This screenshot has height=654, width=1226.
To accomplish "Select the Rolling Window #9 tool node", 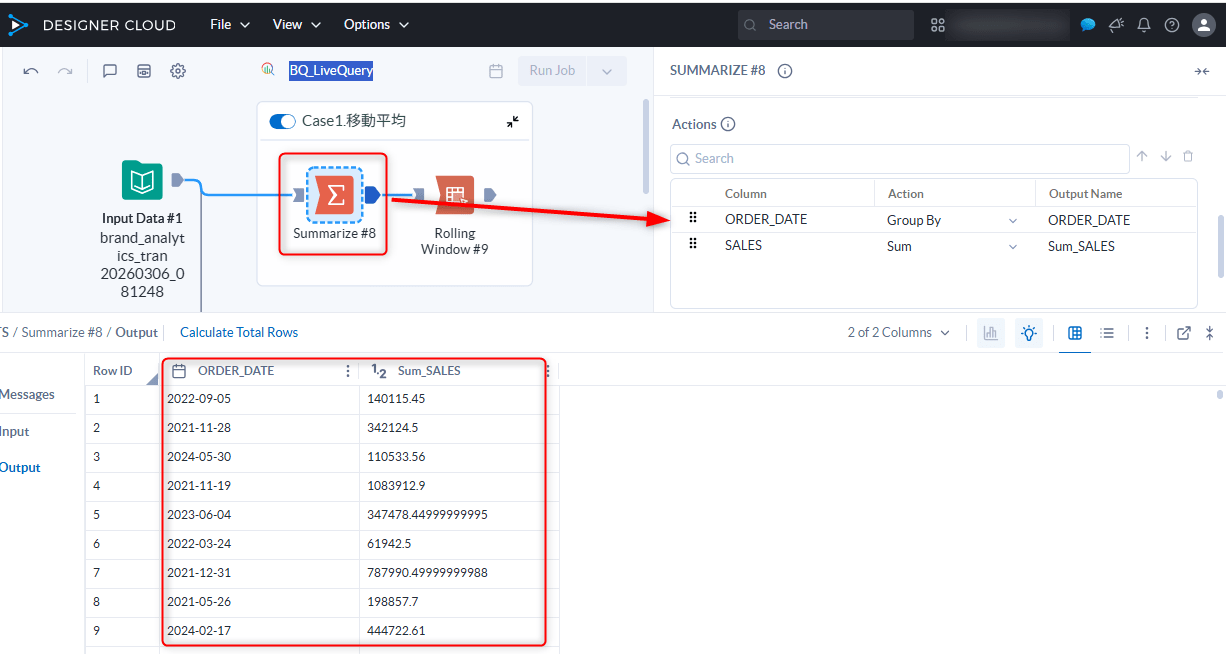I will pos(455,195).
